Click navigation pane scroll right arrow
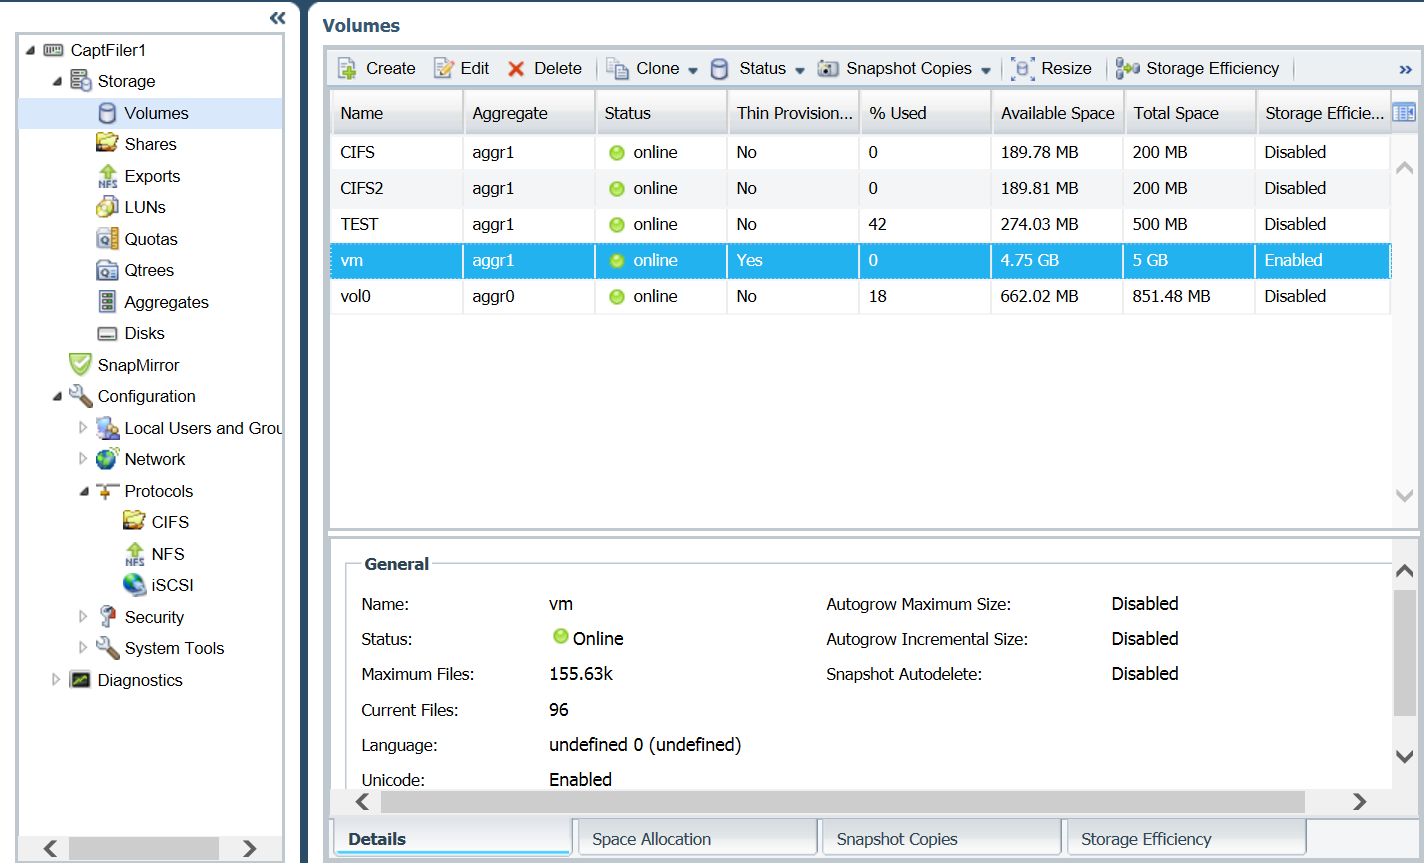The image size is (1424, 863). click(x=249, y=848)
